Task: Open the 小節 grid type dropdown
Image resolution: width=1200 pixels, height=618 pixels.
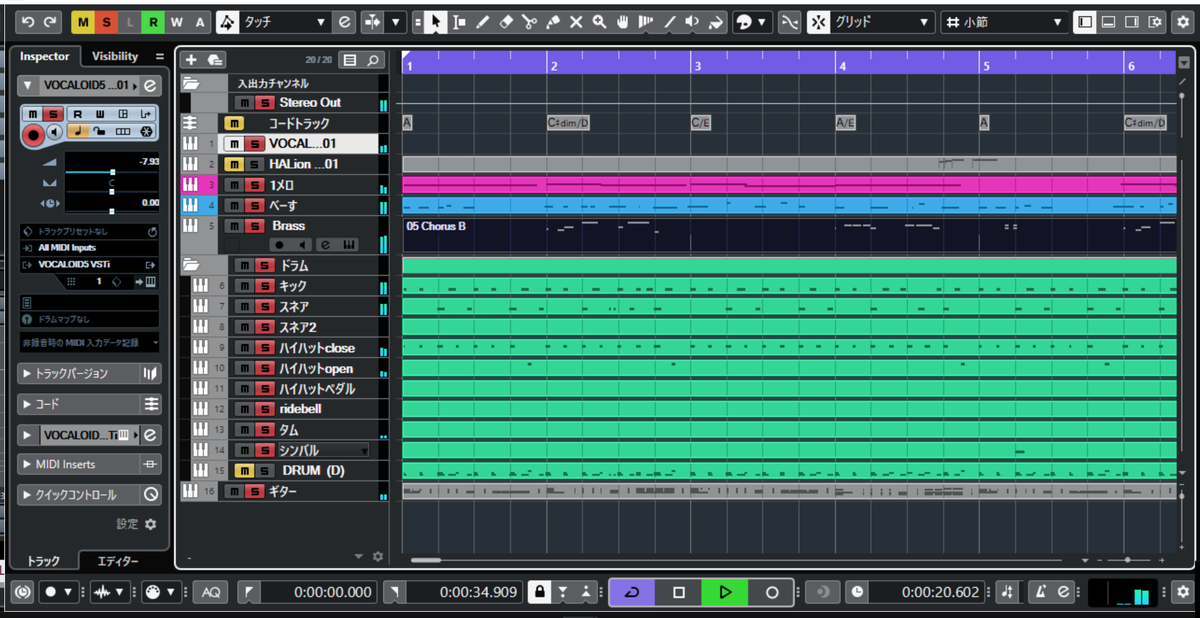Action: point(1006,21)
